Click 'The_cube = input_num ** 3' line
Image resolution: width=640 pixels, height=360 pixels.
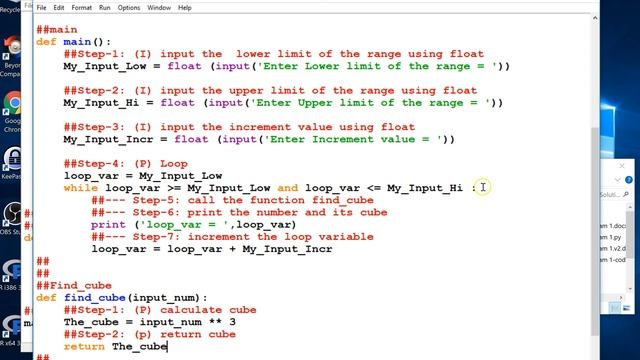(x=150, y=322)
